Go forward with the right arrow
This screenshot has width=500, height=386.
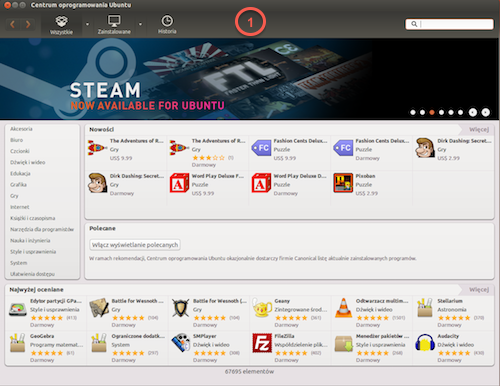28,24
